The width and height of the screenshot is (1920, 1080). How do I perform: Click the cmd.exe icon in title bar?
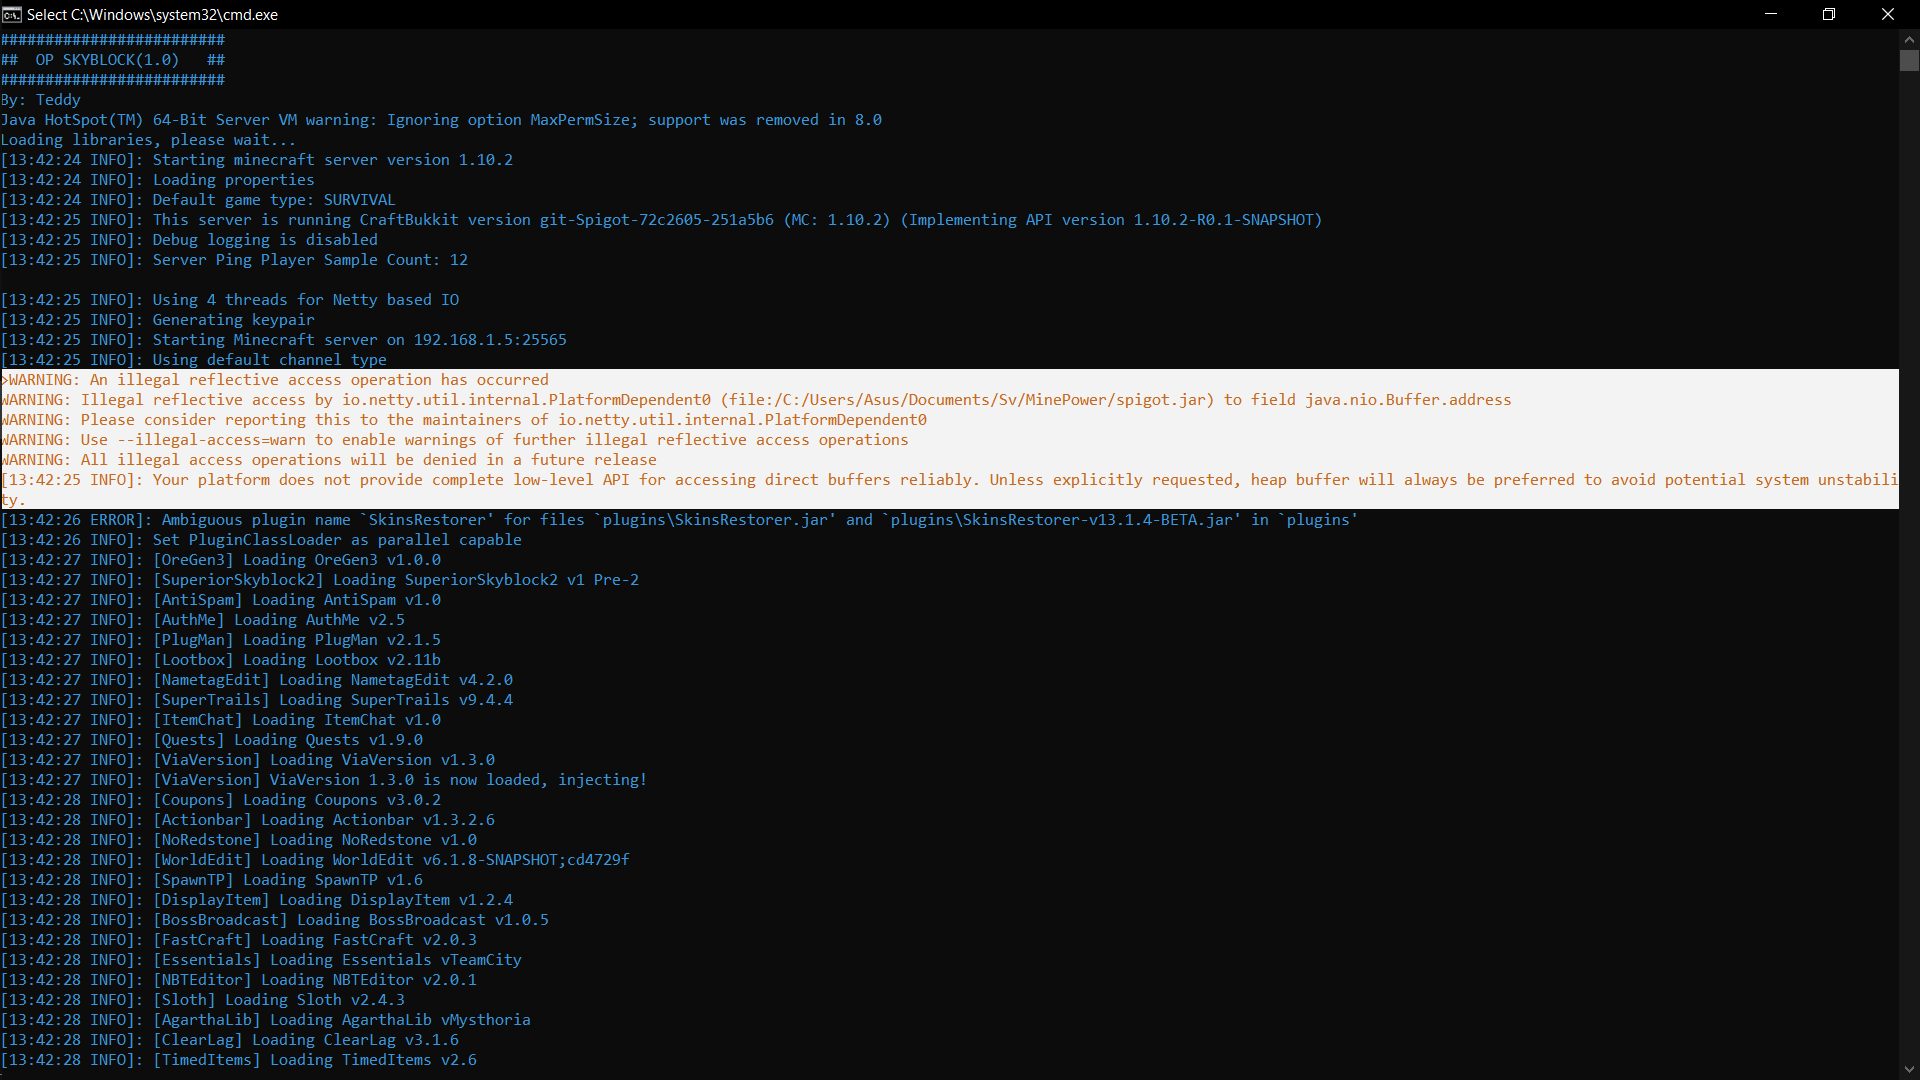tap(12, 14)
